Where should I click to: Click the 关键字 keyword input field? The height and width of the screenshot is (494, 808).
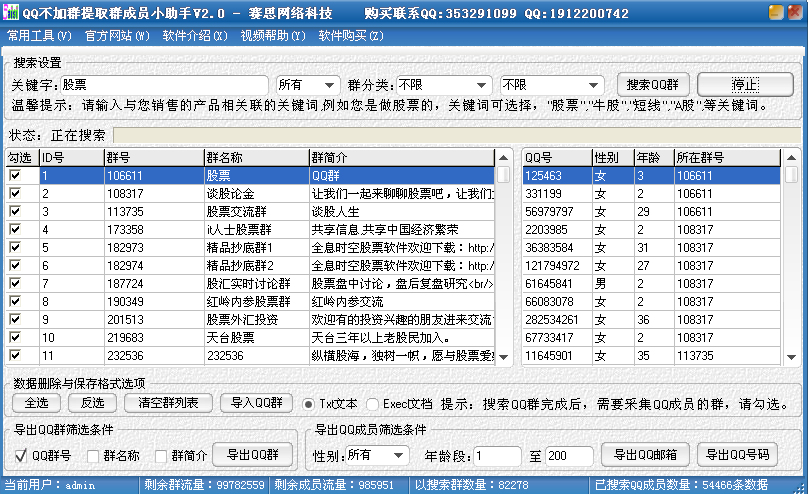tap(164, 85)
